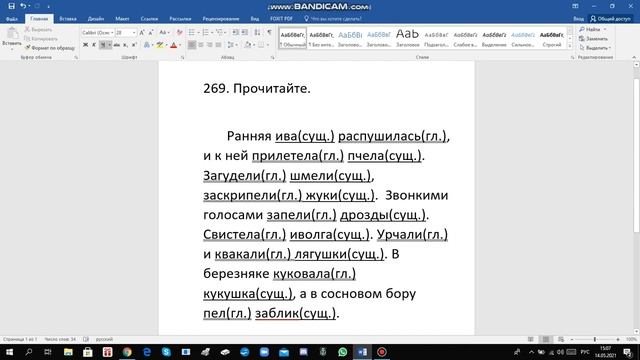Click Format Painter (Формат по образцу)

50,48
